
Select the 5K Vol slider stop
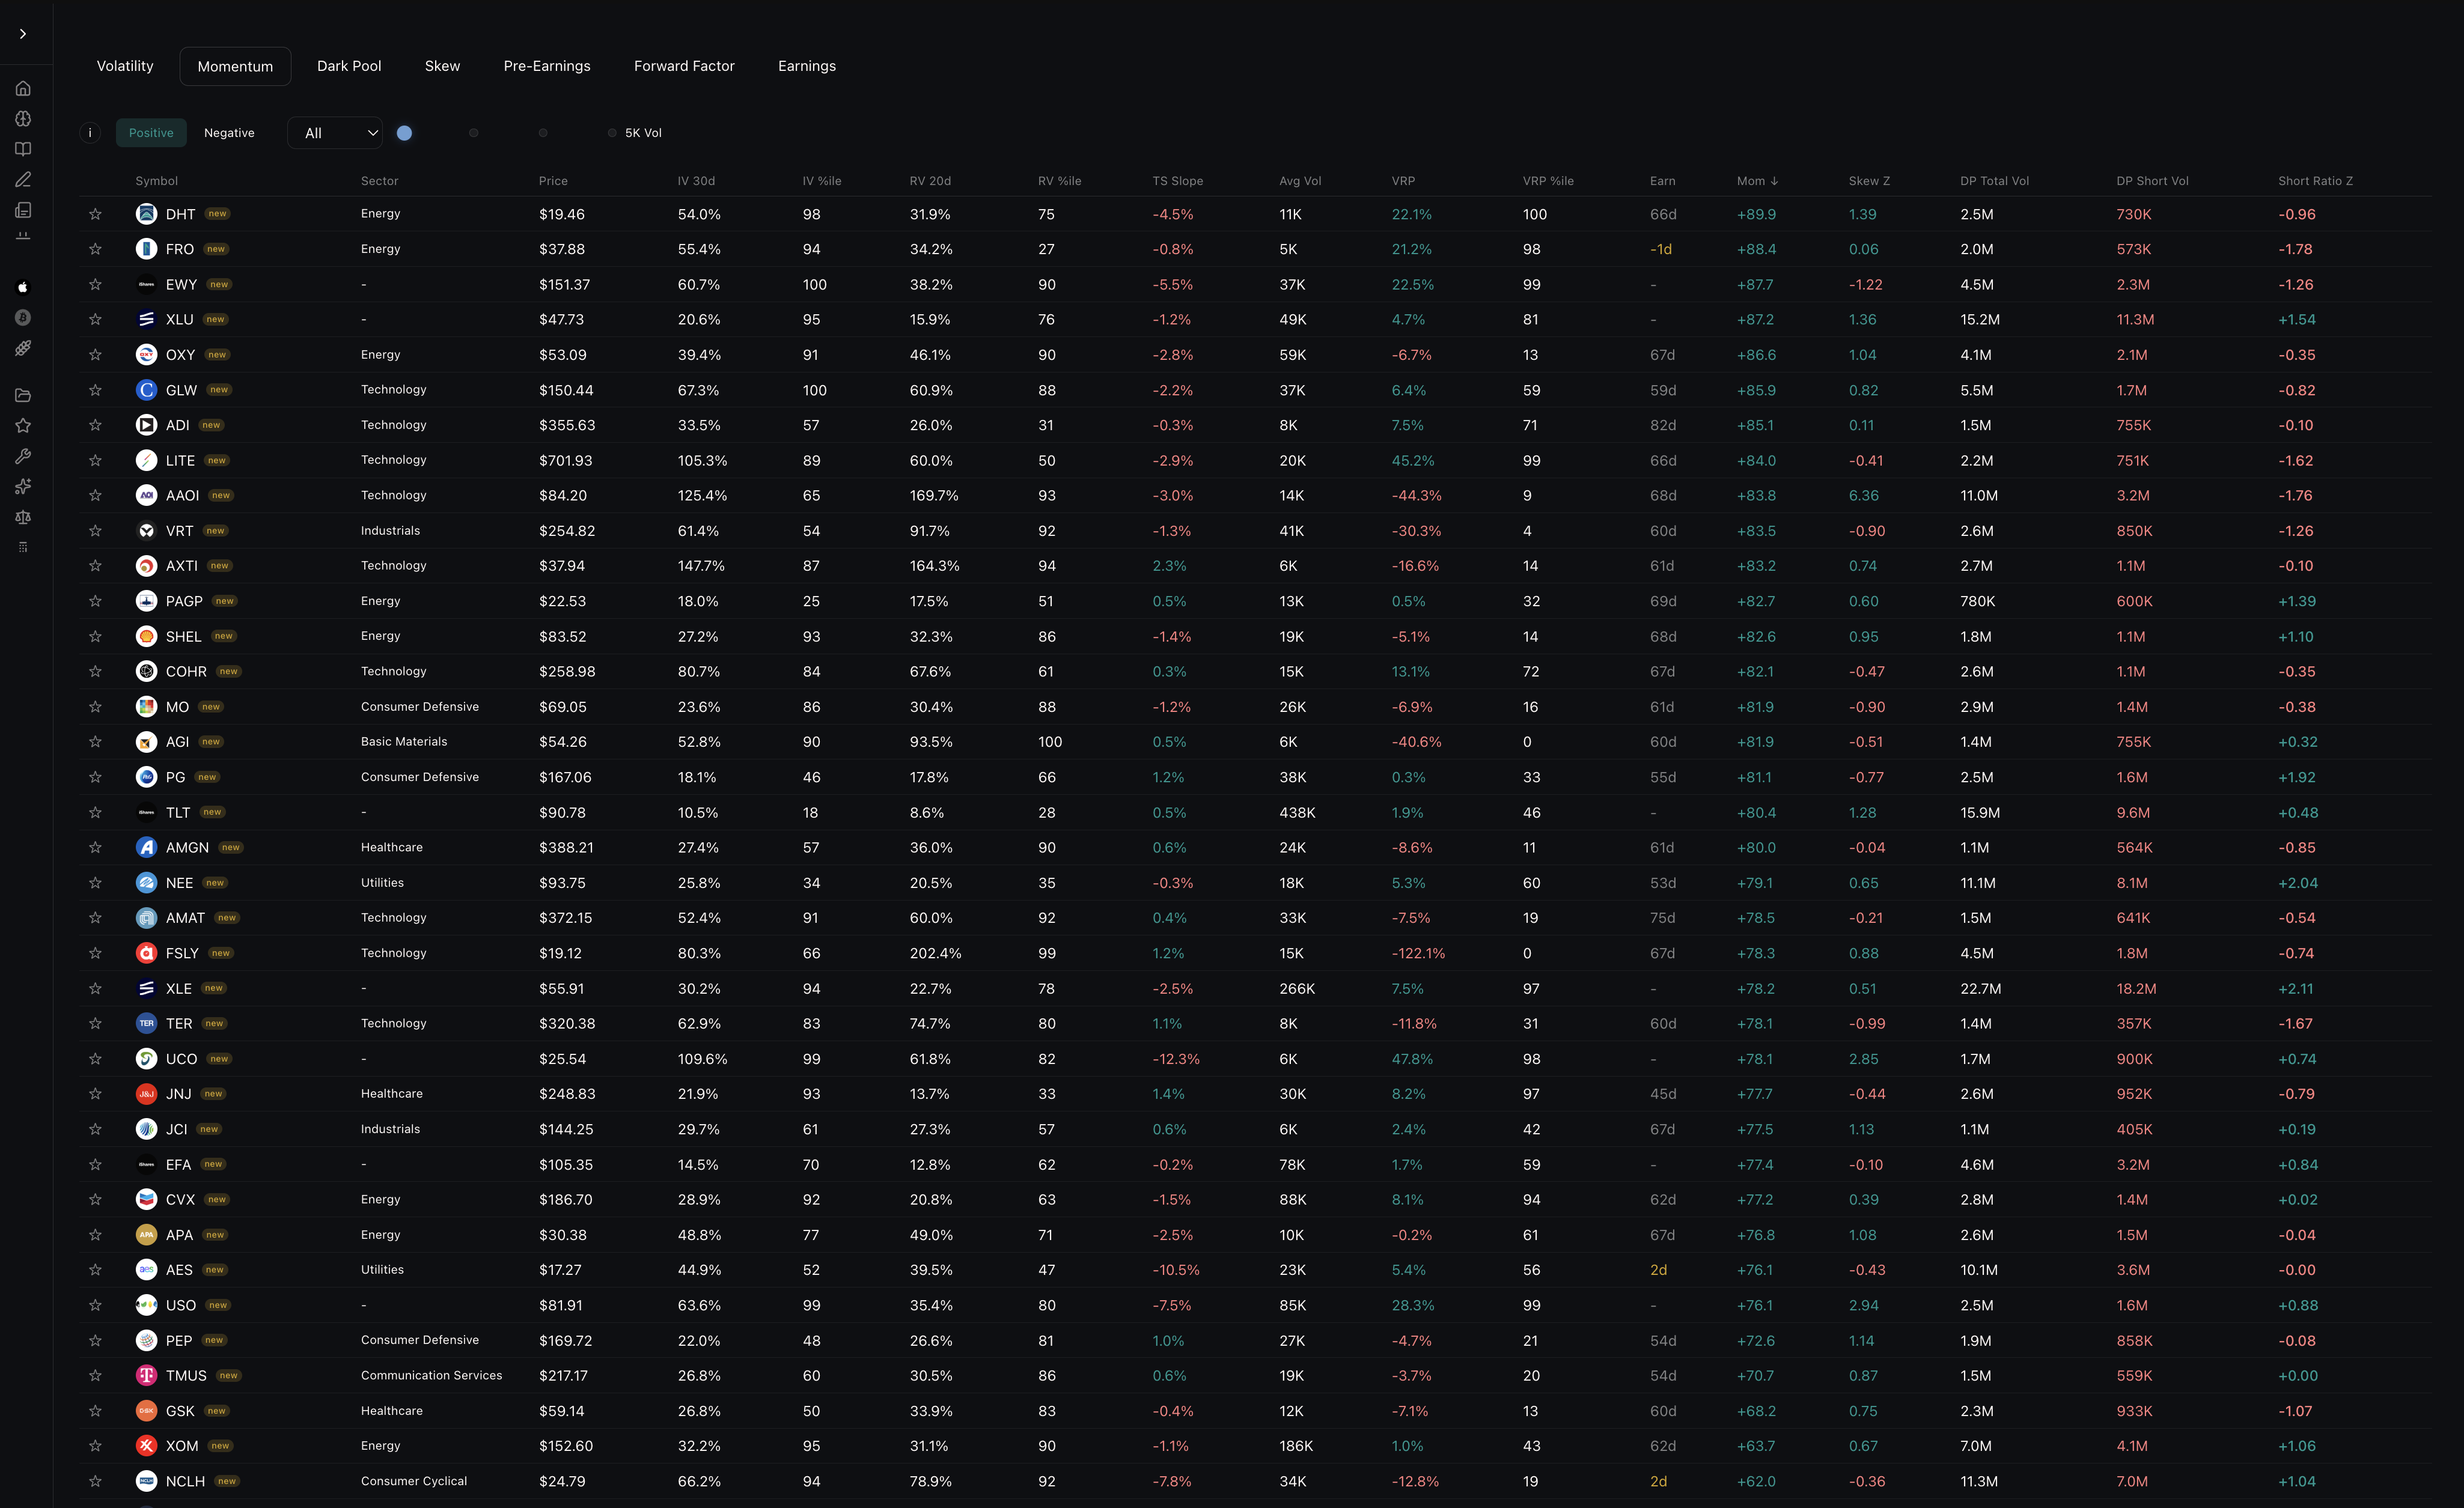point(612,133)
